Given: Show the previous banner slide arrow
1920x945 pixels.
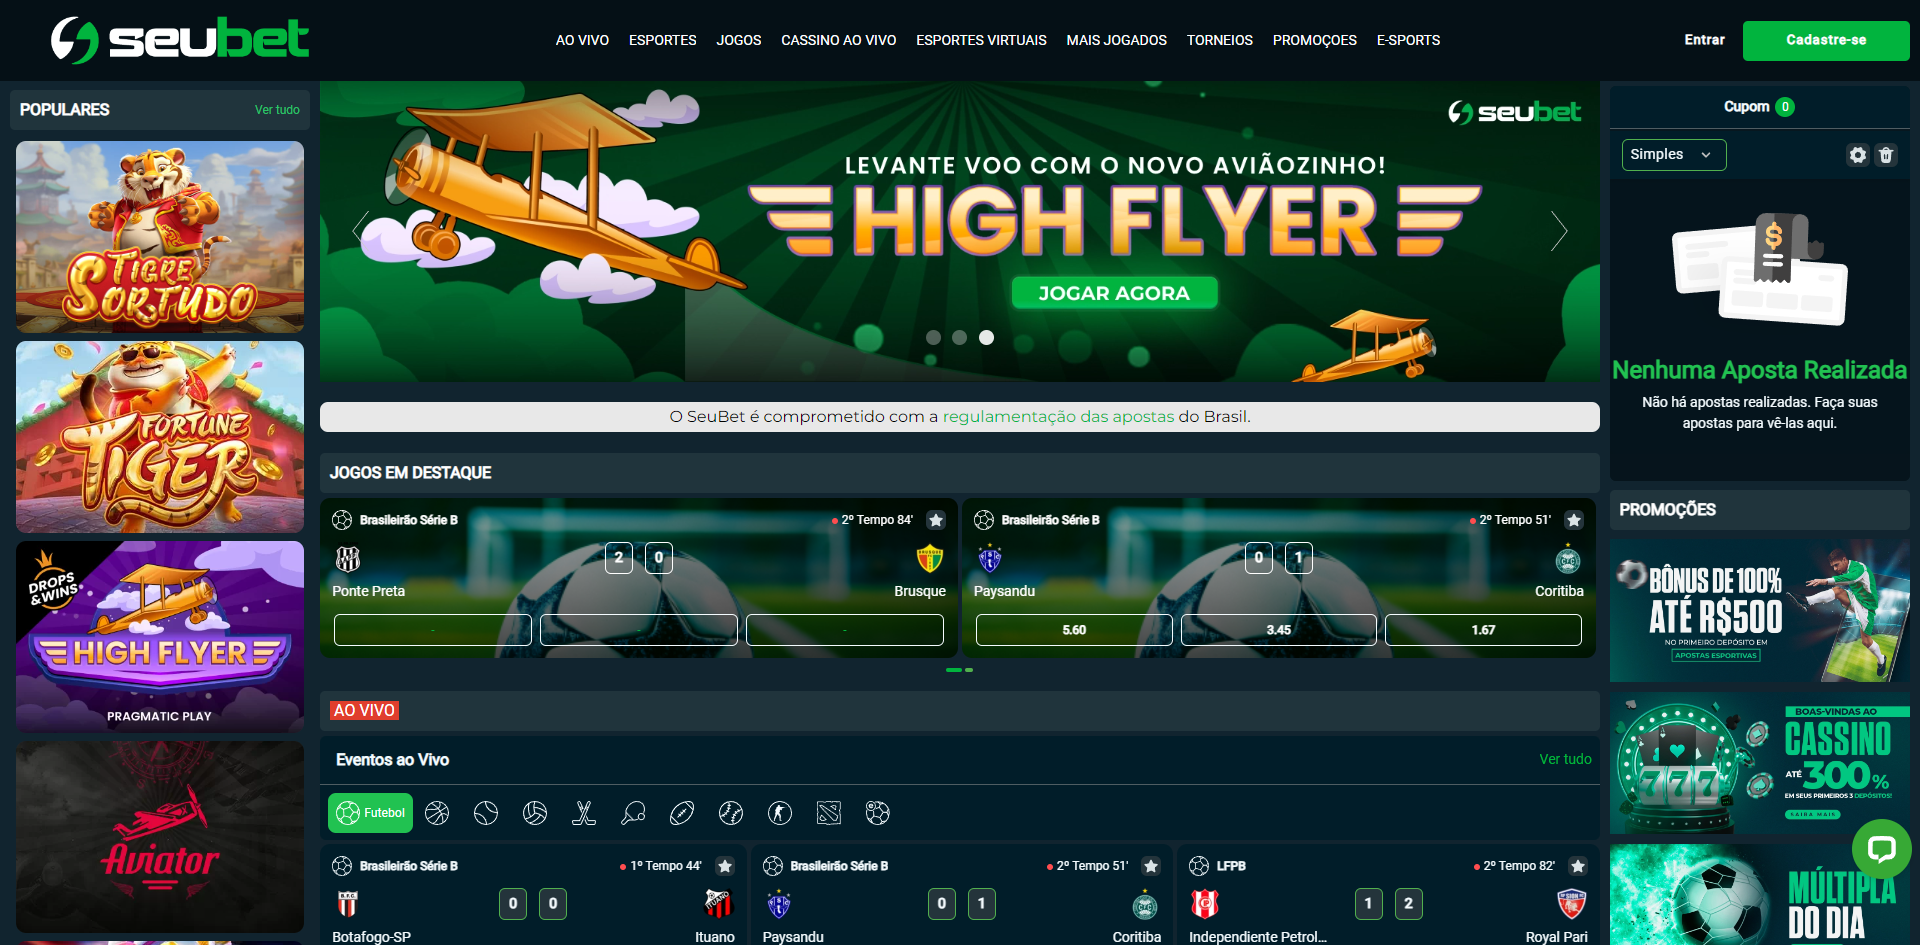Looking at the screenshot, I should [361, 231].
